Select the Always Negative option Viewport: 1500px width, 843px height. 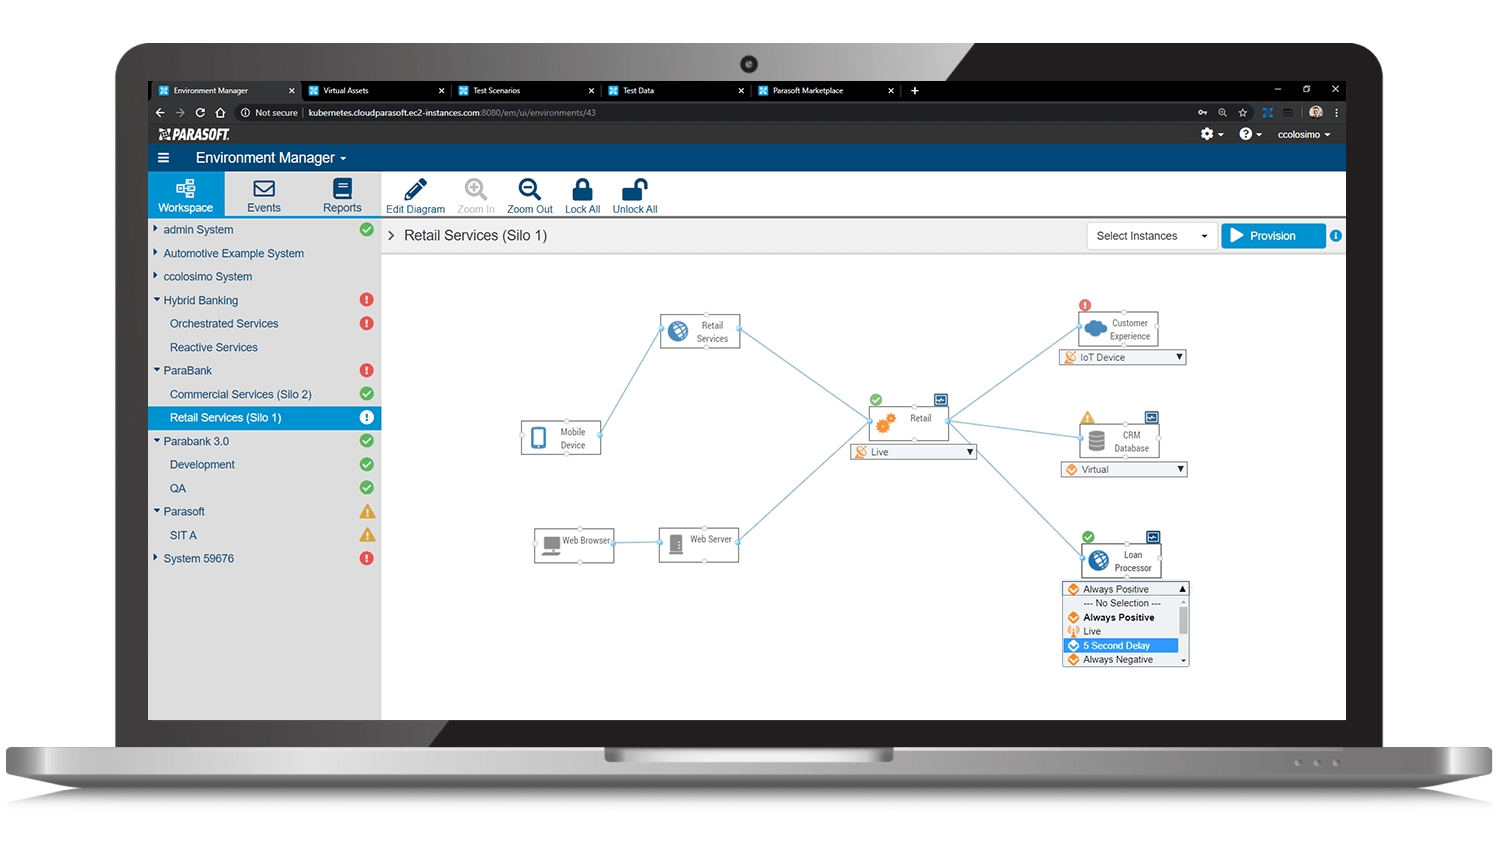1121,660
